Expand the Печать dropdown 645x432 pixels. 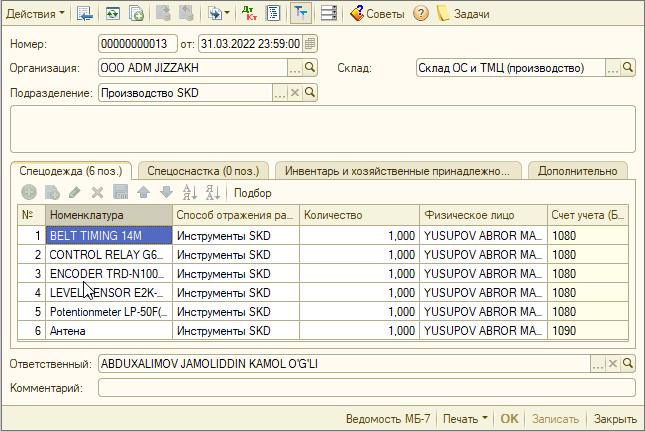[x=466, y=419]
